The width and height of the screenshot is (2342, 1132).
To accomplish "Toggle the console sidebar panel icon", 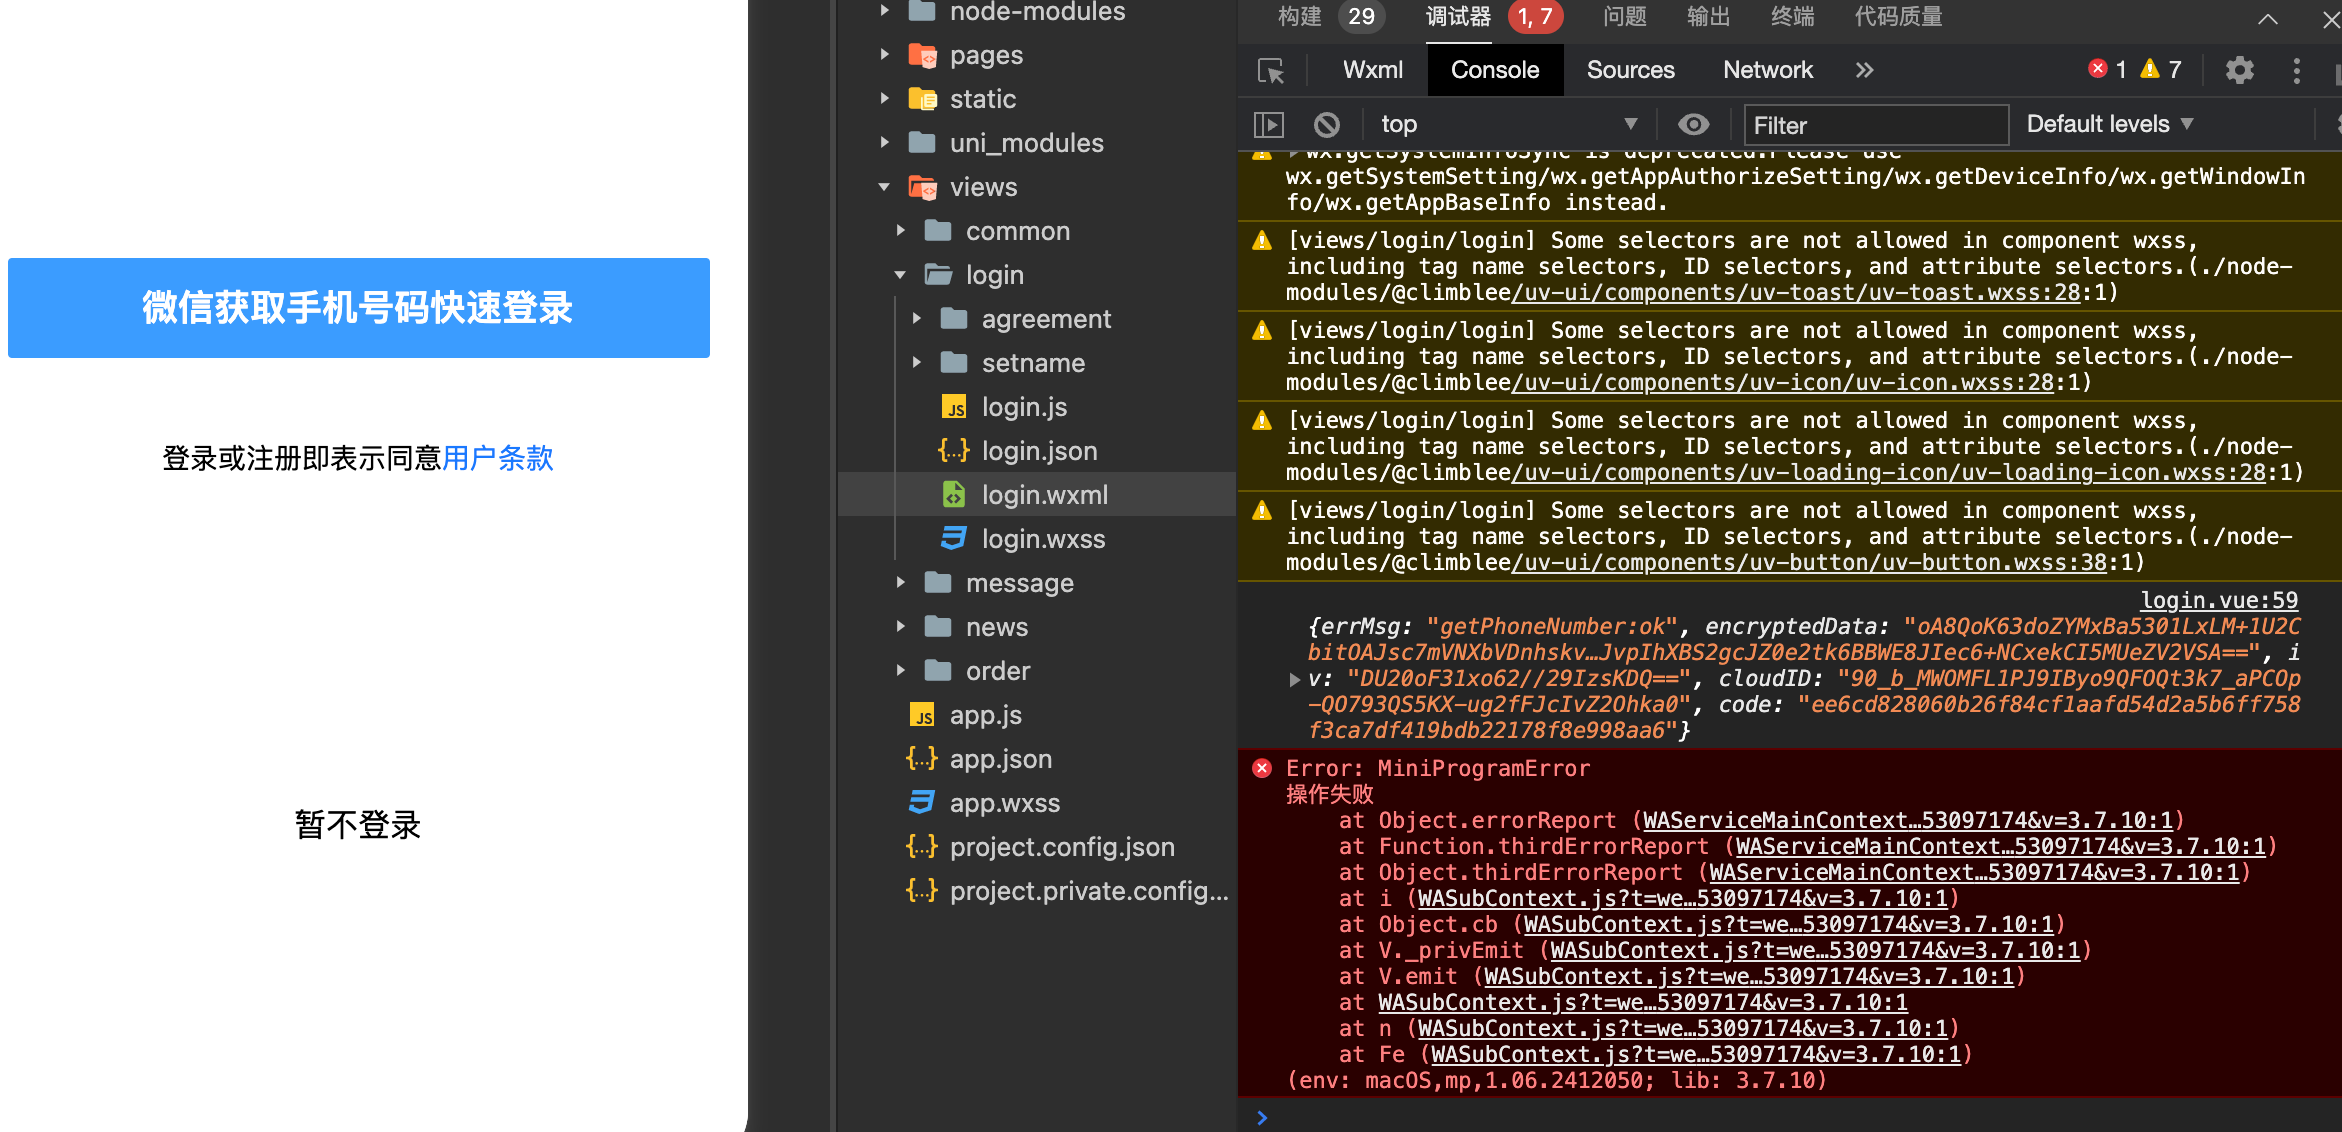I will click(1269, 125).
